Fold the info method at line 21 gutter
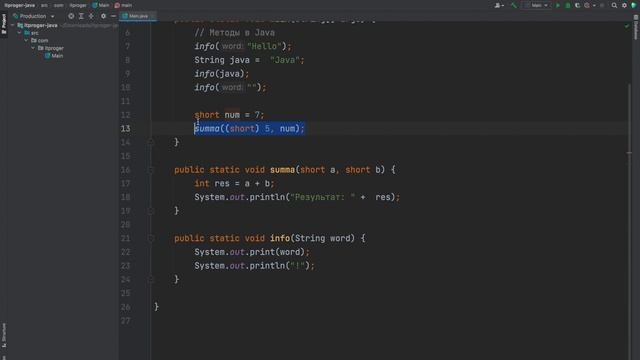 (150, 238)
